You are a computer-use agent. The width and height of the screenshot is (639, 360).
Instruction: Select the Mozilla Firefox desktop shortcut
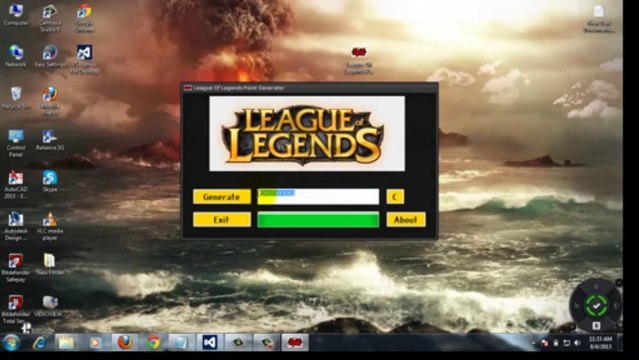click(x=50, y=101)
